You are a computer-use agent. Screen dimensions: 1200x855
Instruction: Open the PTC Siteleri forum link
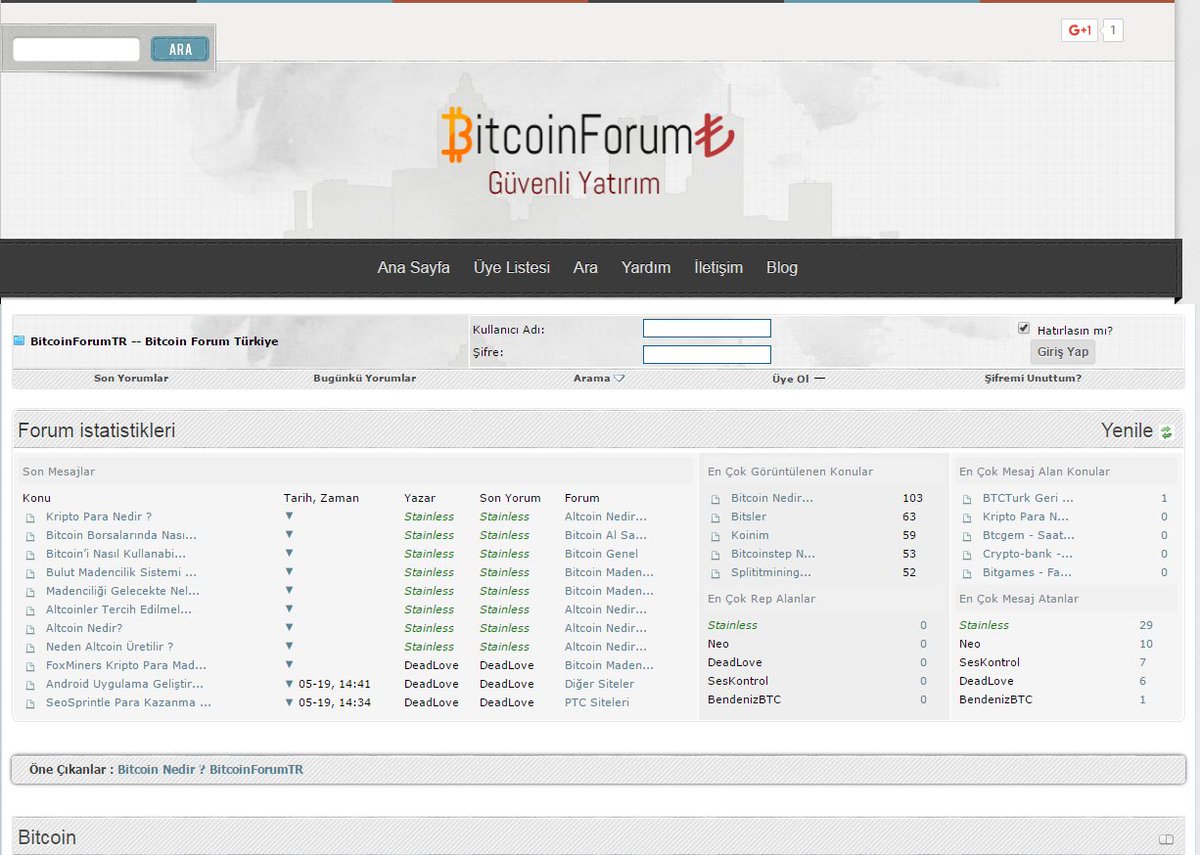click(597, 703)
